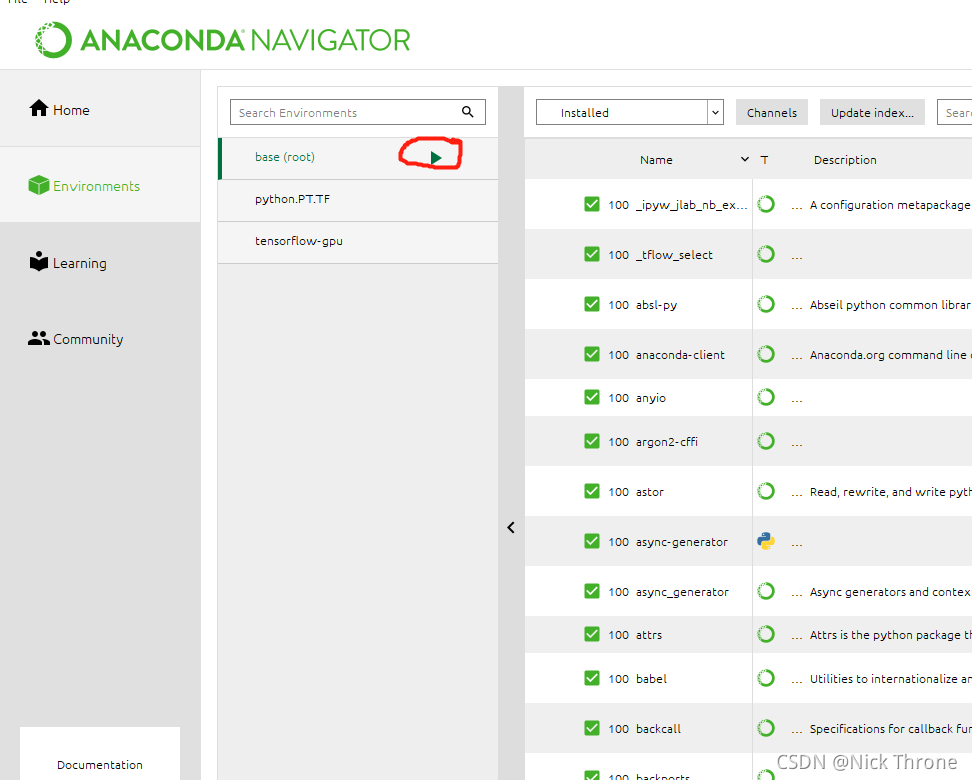Click the Description column header
Viewport: 972px width, 780px height.
pyautogui.click(x=845, y=160)
